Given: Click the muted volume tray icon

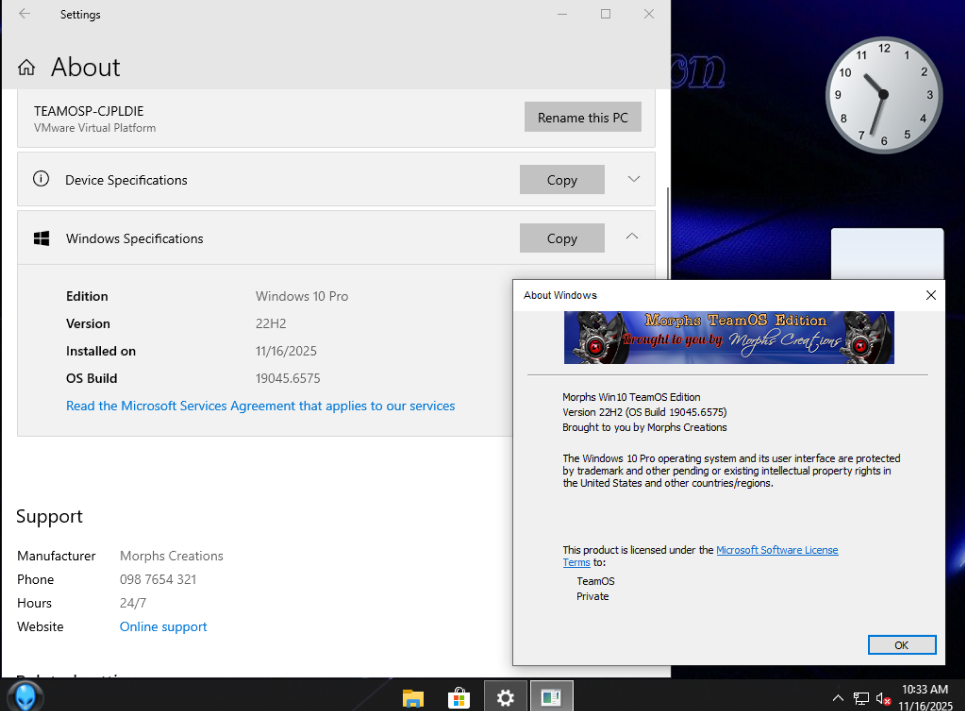Looking at the screenshot, I should point(883,698).
